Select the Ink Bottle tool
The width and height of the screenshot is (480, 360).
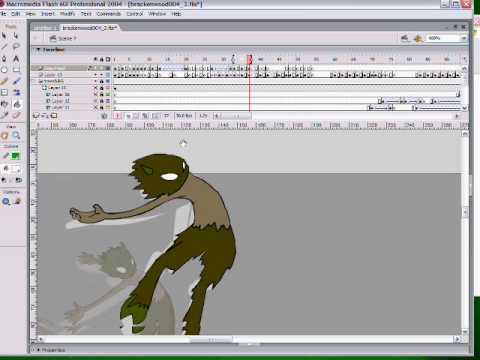pyautogui.click(x=4, y=104)
